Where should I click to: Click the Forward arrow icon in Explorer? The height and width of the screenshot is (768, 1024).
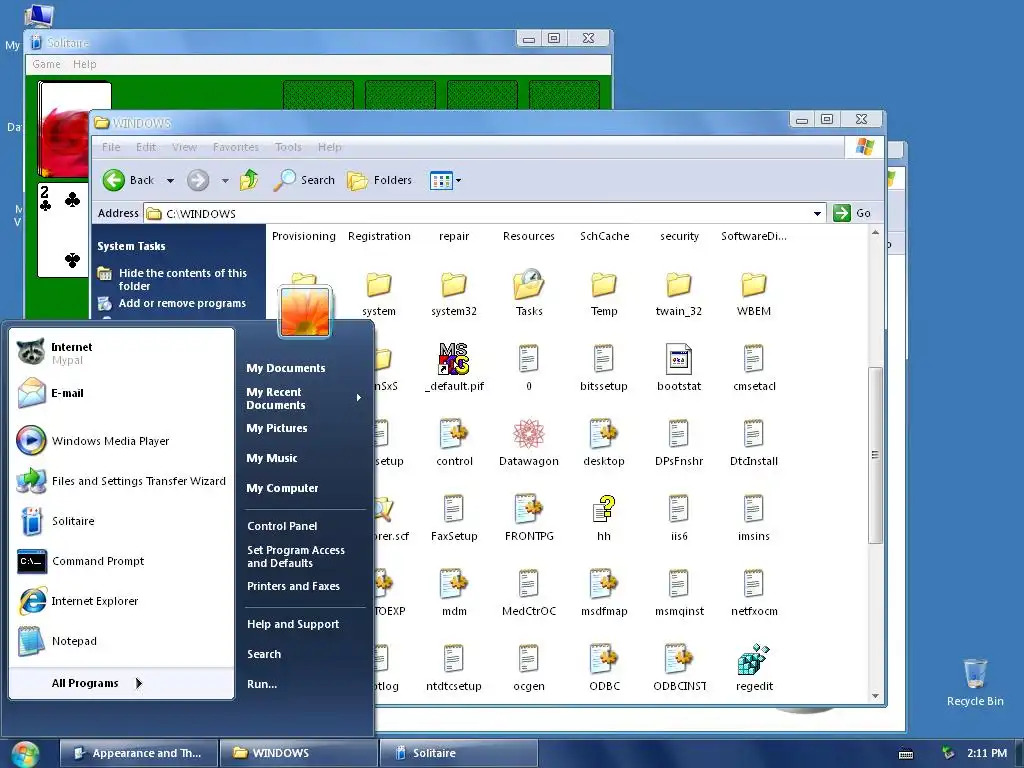(x=198, y=180)
